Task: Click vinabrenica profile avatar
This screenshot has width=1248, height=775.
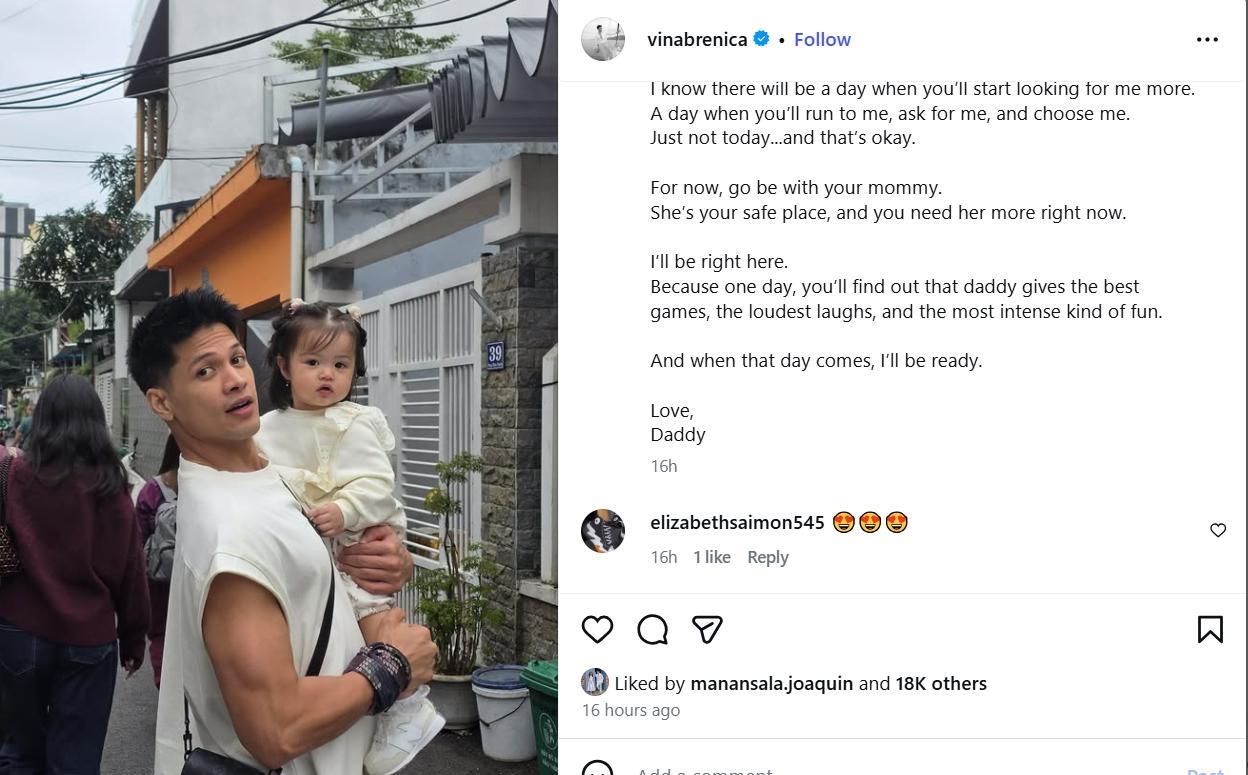Action: pyautogui.click(x=603, y=39)
